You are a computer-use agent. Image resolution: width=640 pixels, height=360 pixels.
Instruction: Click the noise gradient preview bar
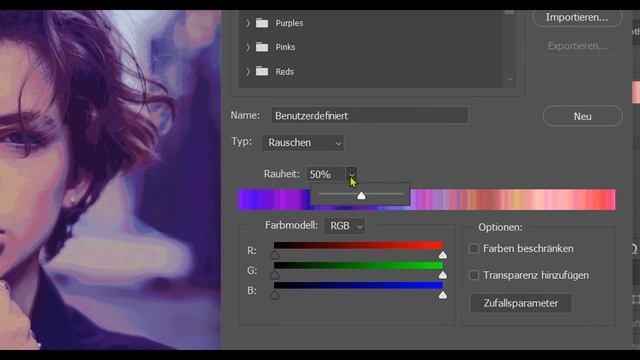tap(427, 200)
